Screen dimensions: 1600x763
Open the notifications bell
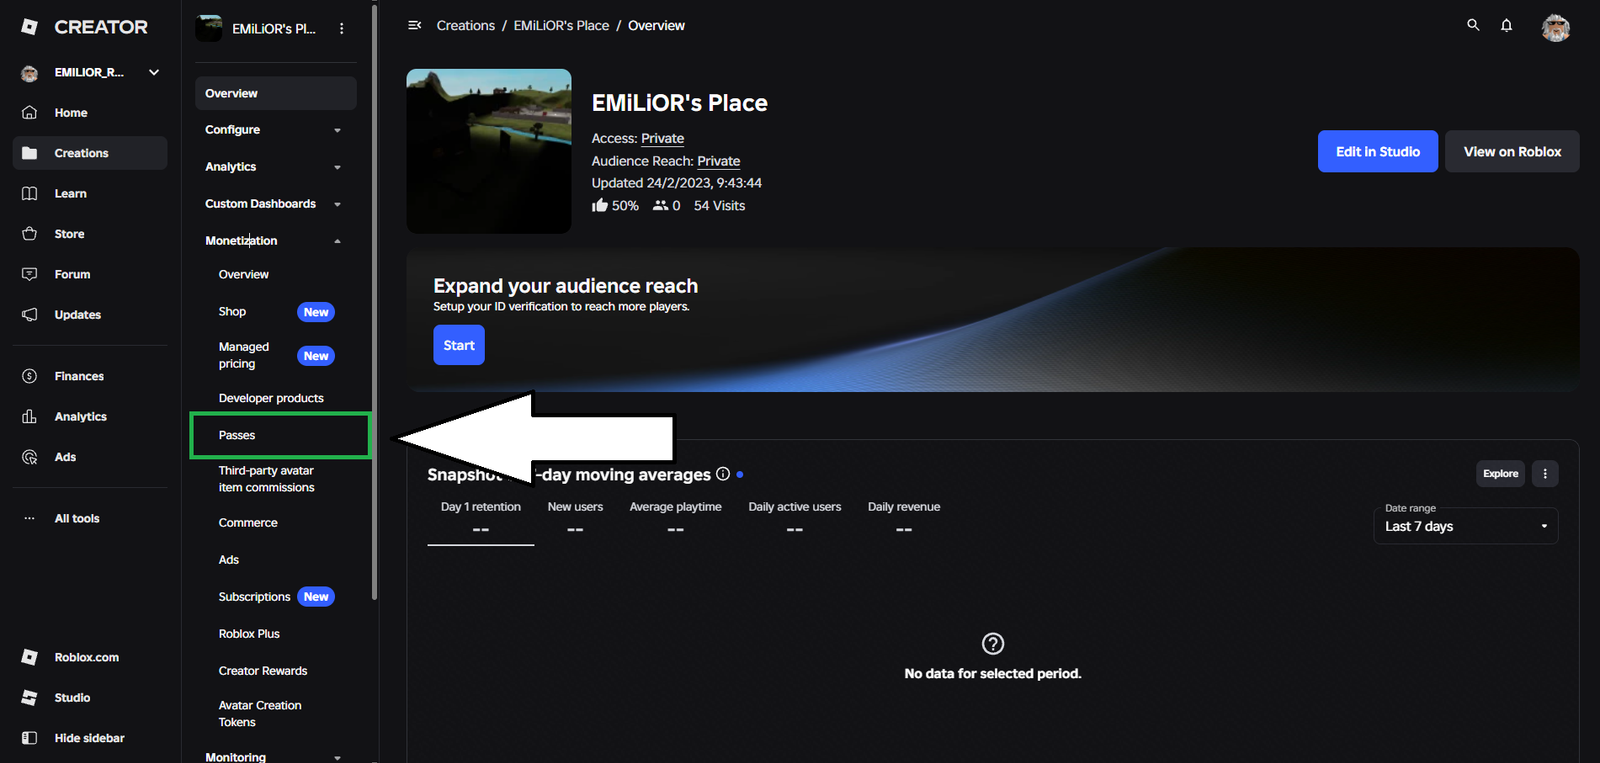click(1506, 25)
